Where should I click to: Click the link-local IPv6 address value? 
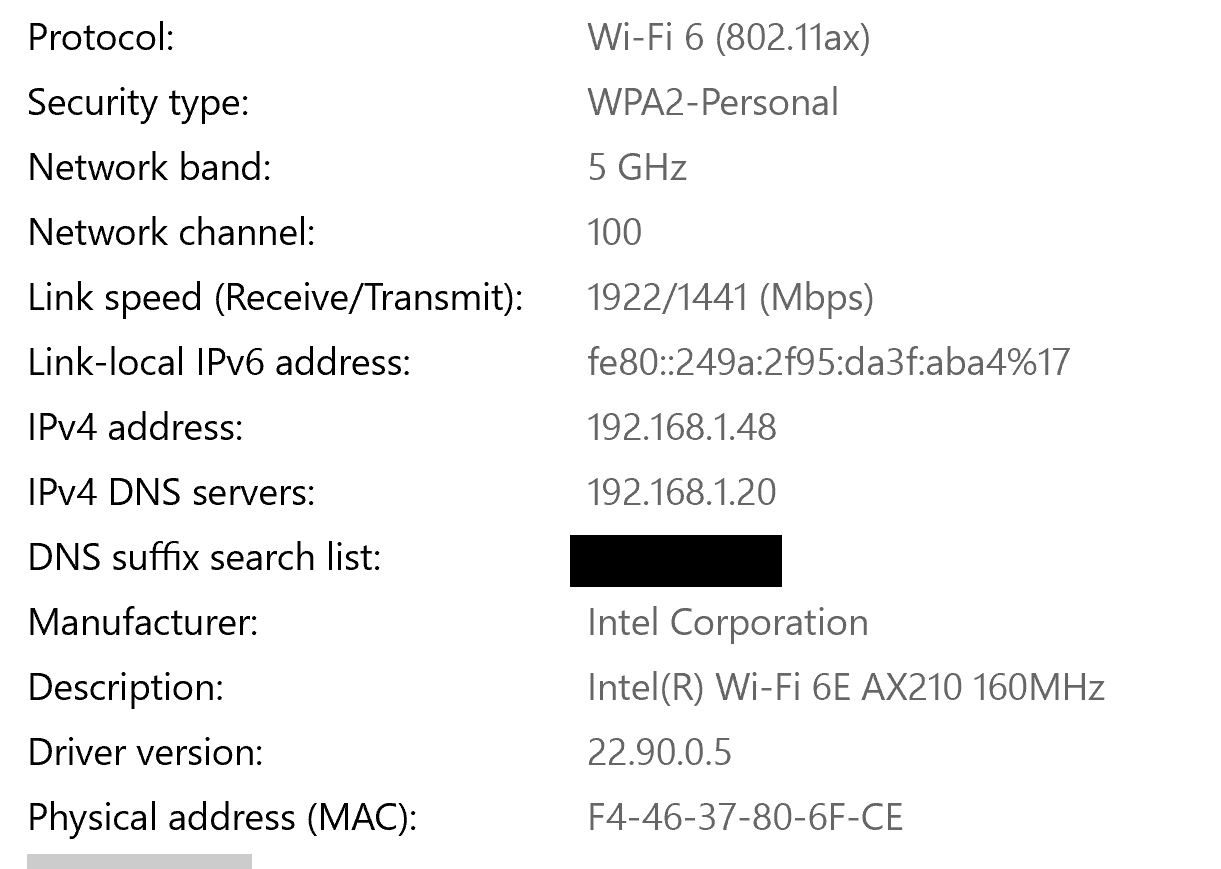[828, 362]
